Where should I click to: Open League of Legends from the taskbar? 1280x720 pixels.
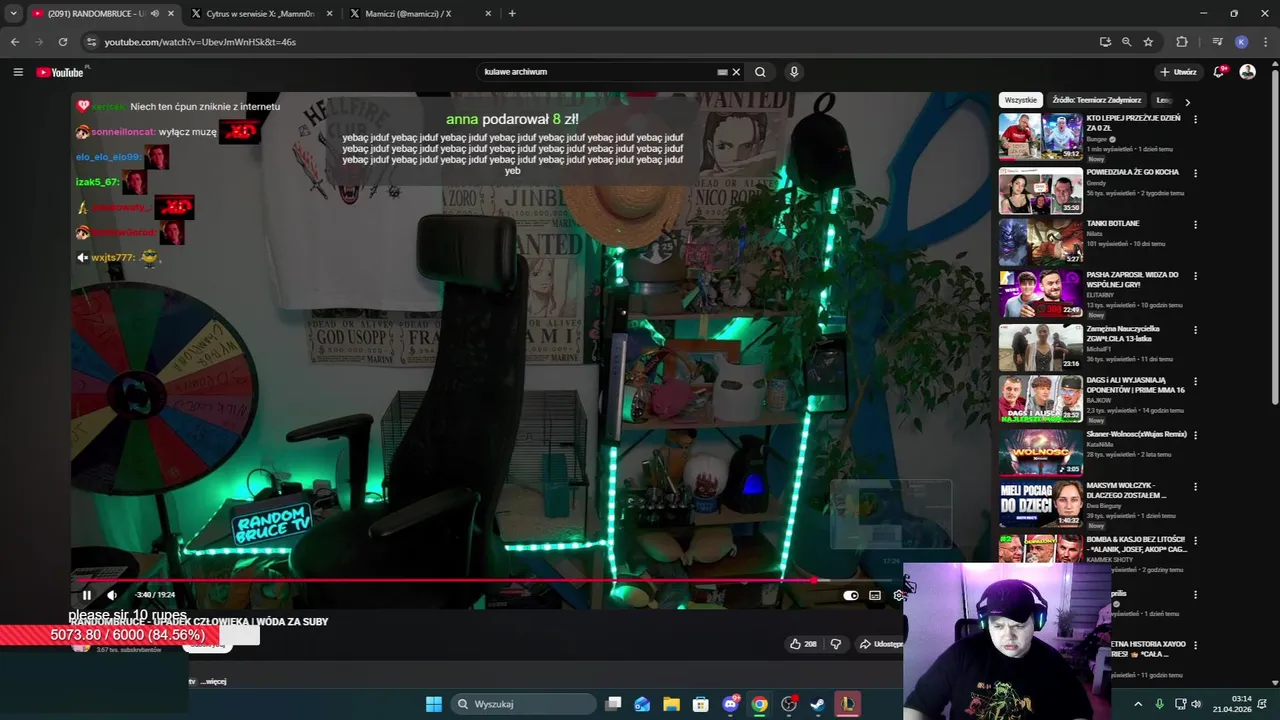point(847,704)
